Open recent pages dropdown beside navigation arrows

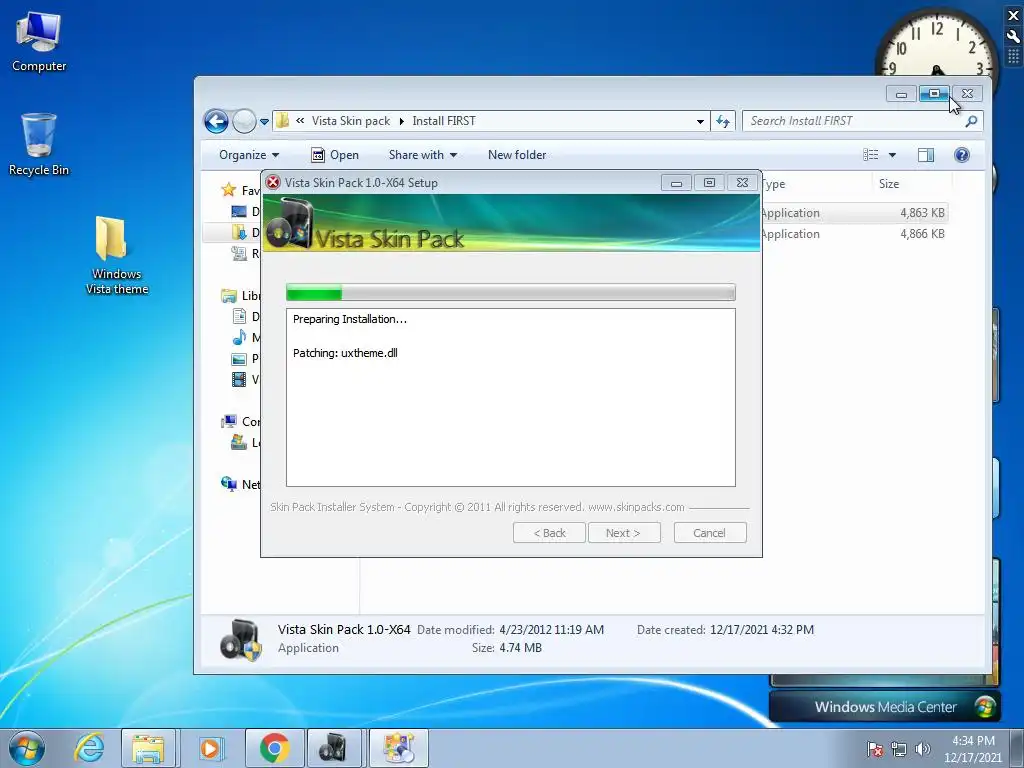coord(264,121)
